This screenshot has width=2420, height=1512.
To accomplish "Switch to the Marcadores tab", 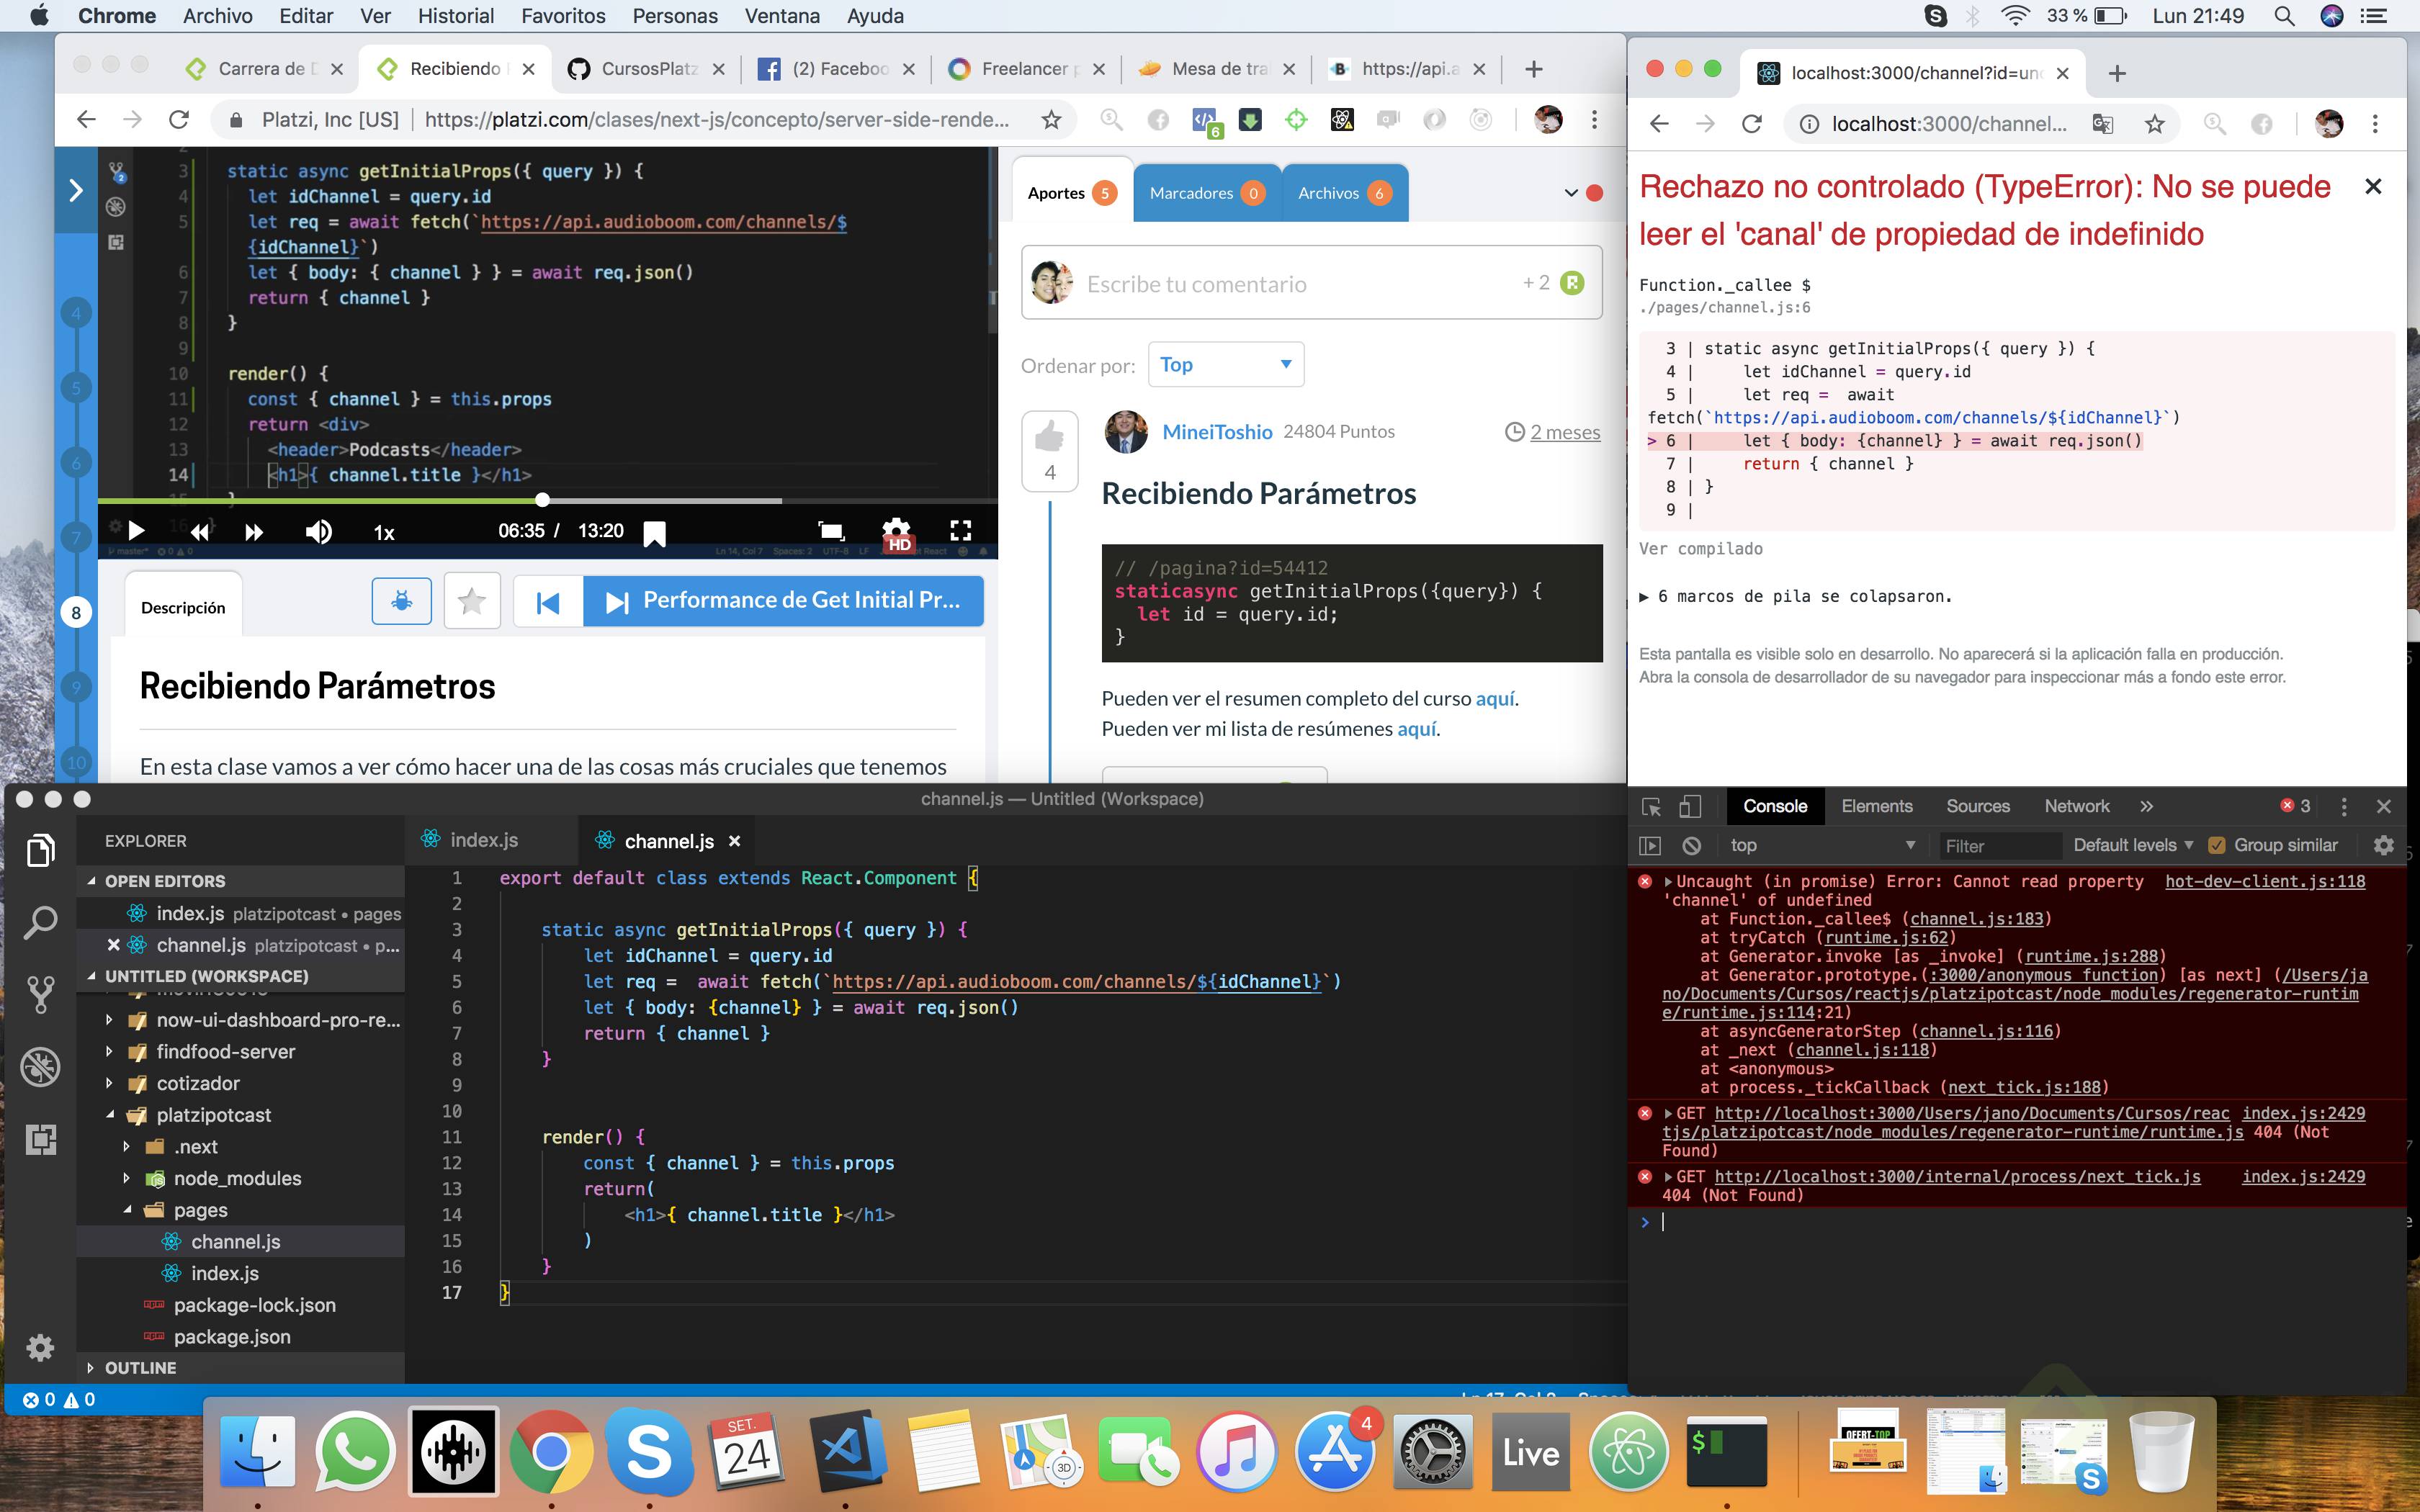I will 1205,193.
